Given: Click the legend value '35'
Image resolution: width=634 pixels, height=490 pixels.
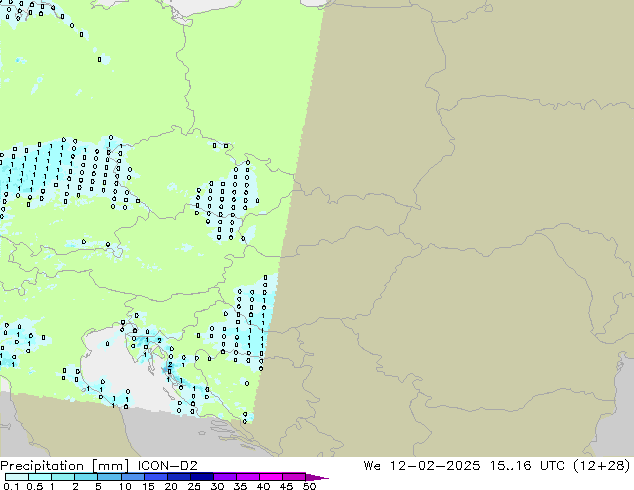Looking at the screenshot, I should (x=240, y=486).
